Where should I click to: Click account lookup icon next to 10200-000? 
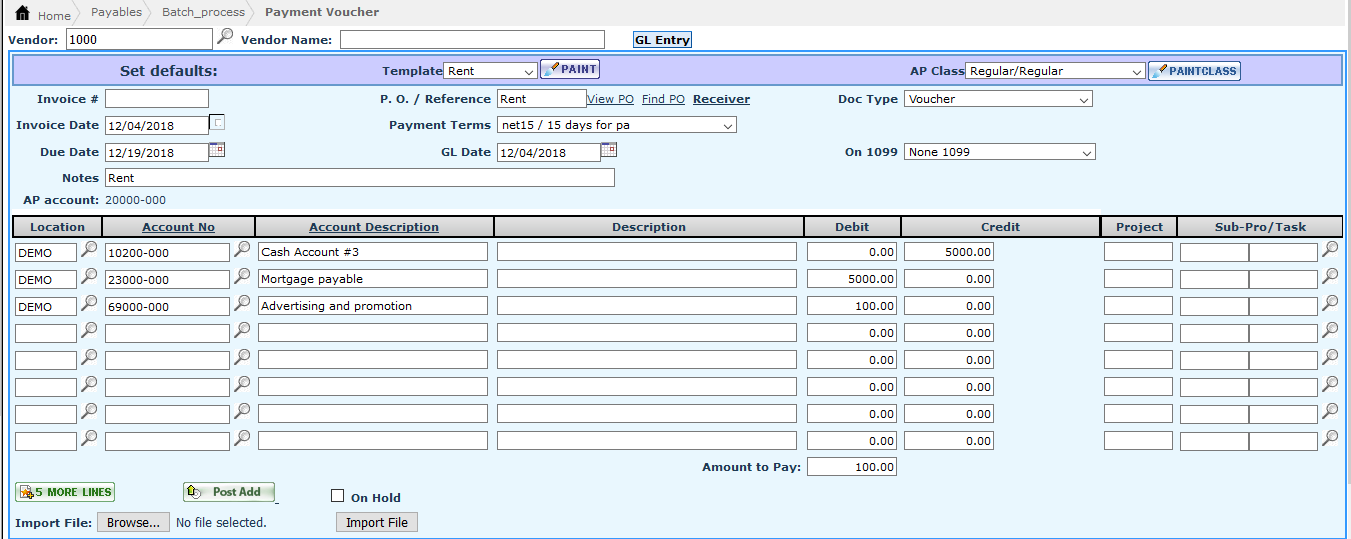[242, 250]
